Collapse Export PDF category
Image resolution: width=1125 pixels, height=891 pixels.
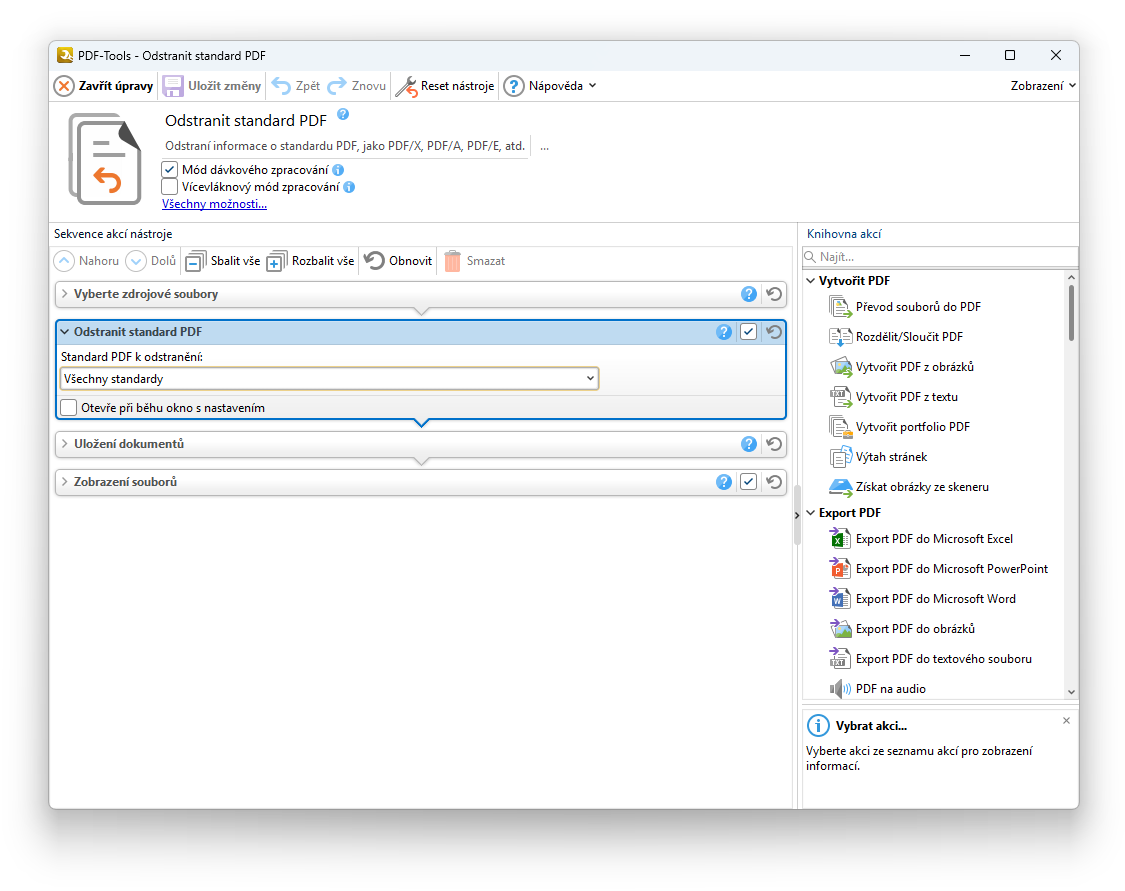click(x=811, y=514)
